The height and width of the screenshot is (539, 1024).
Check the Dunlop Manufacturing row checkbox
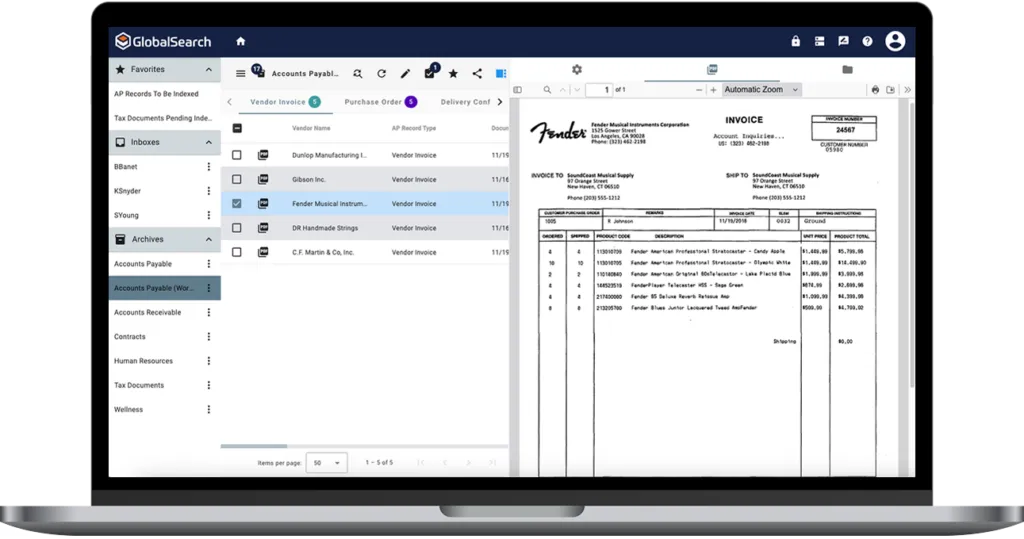[x=237, y=155]
